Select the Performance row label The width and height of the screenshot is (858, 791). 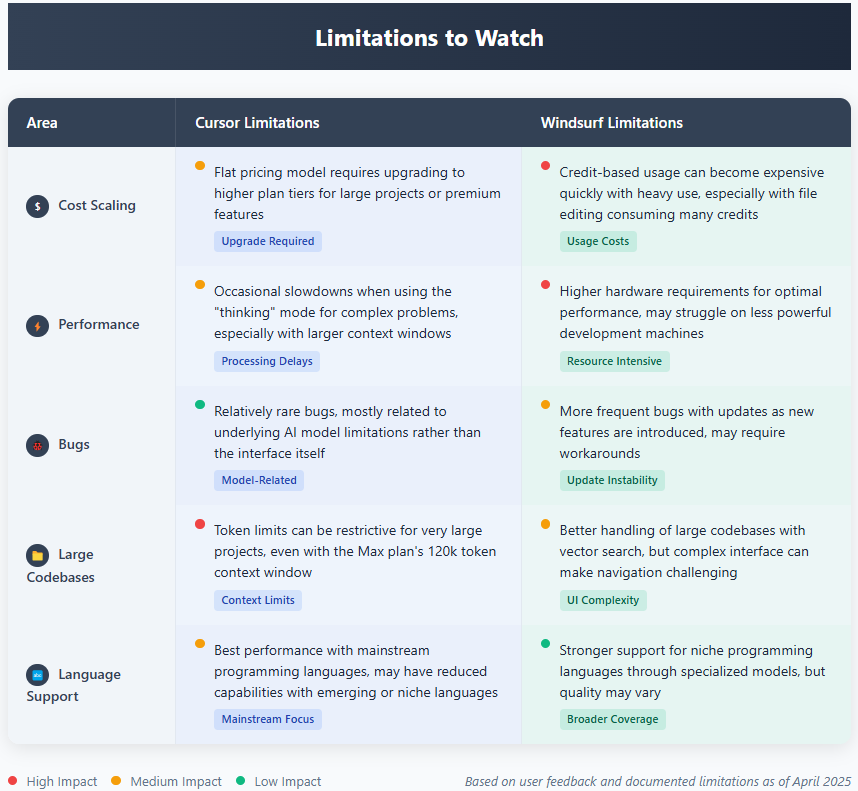tap(98, 325)
